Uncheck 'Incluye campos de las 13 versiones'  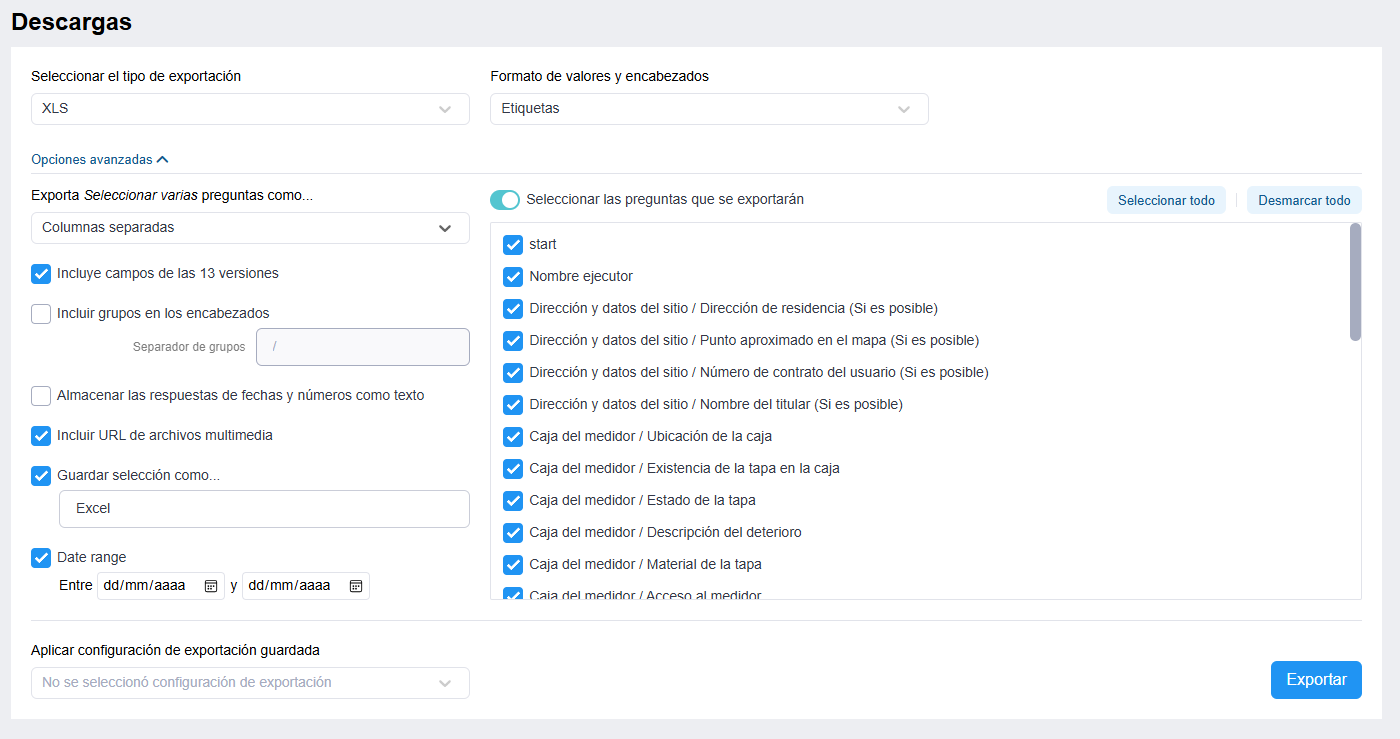click(41, 274)
